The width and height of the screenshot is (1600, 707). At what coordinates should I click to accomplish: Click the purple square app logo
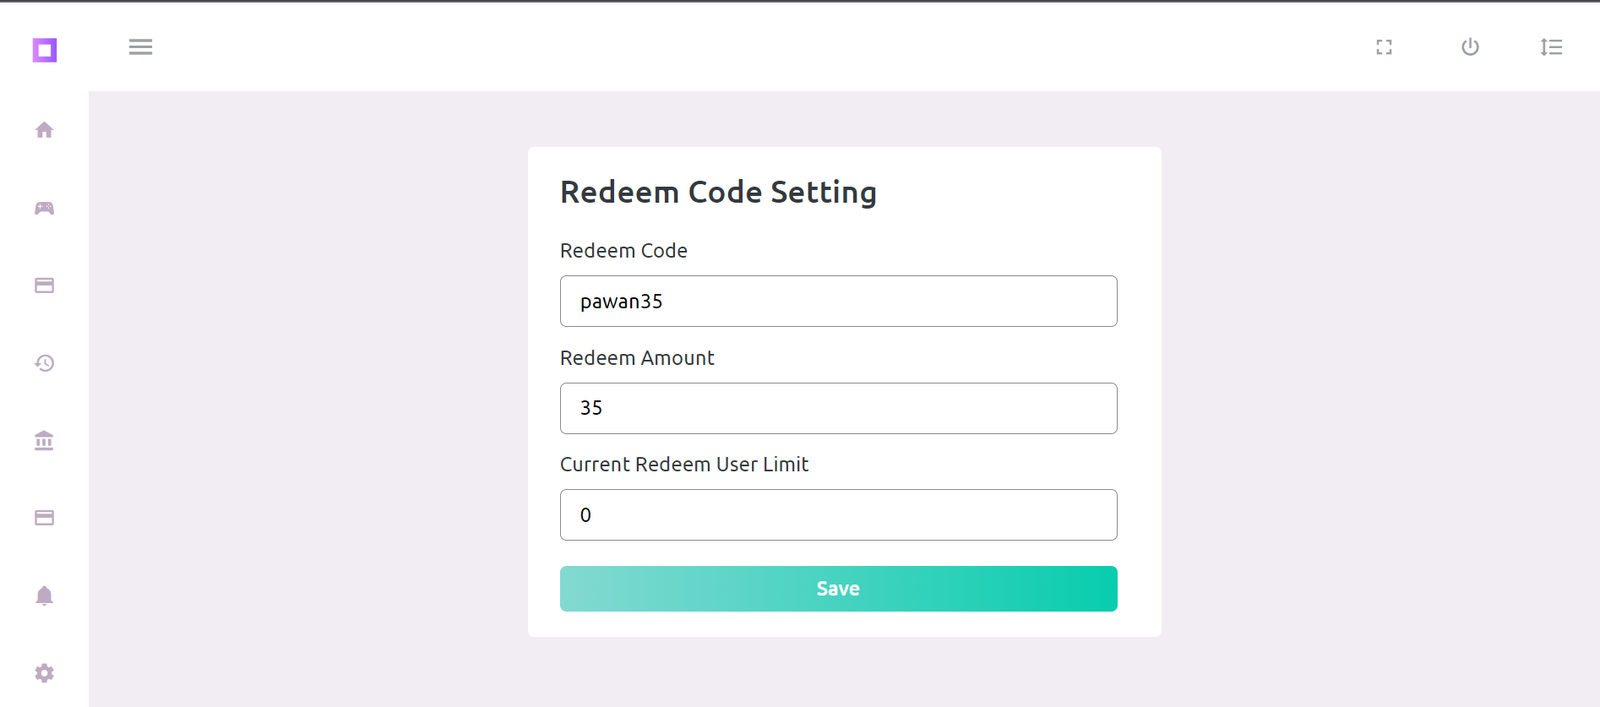click(x=44, y=50)
